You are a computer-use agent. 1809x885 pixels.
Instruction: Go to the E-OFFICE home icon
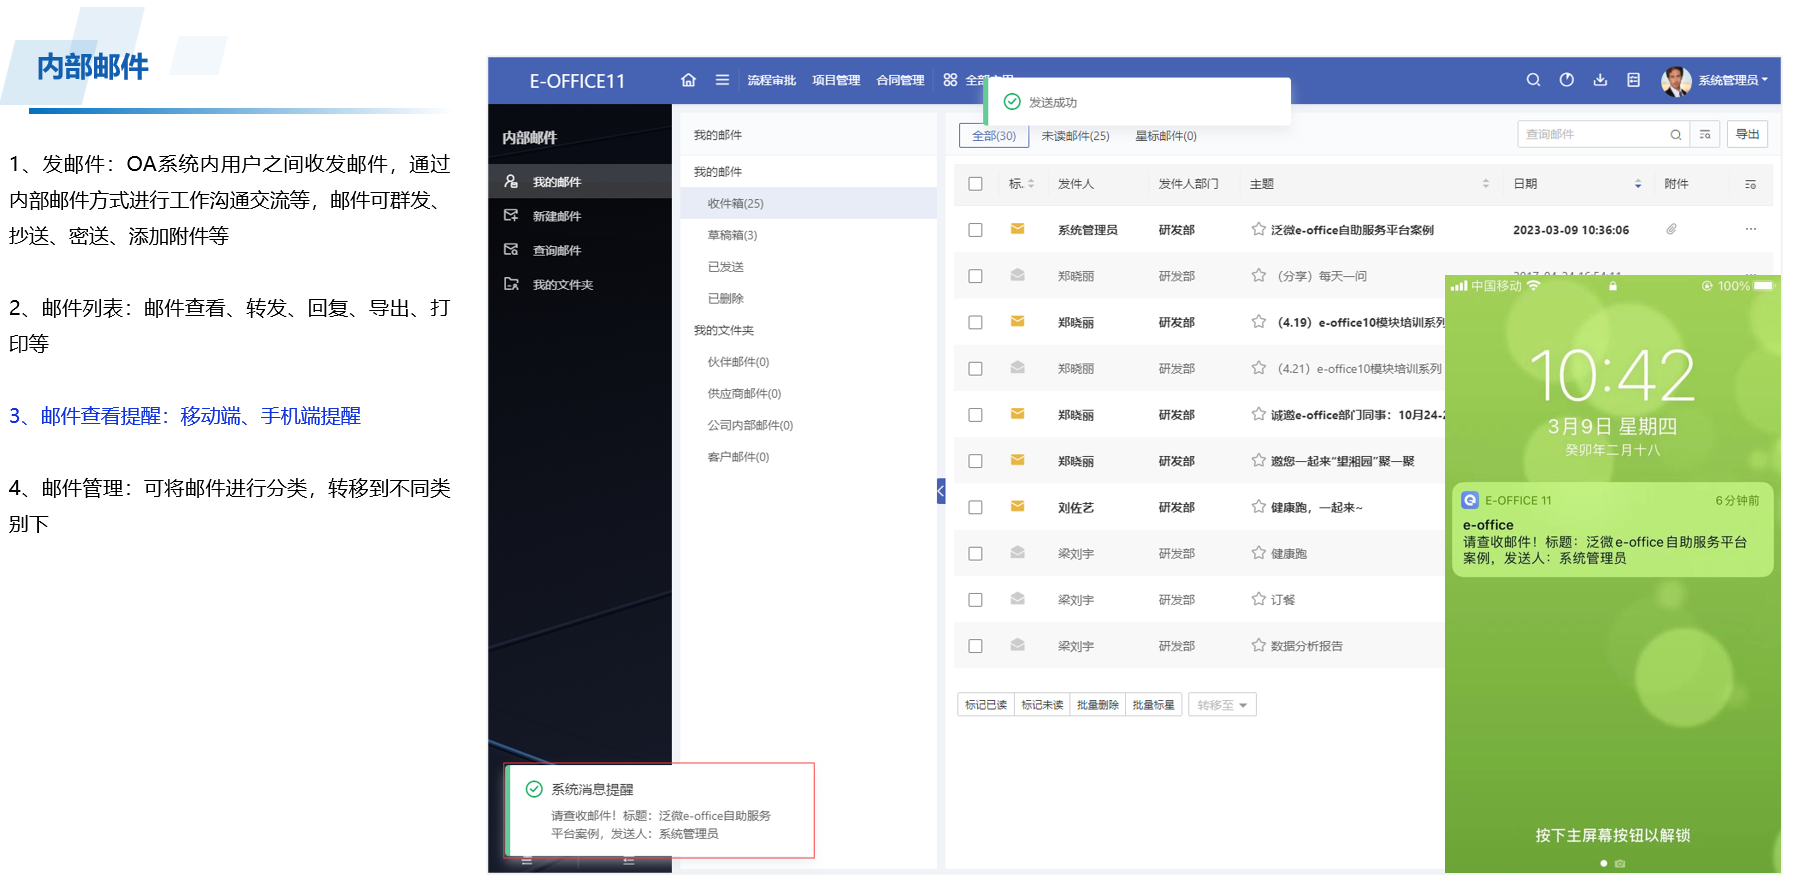pyautogui.click(x=688, y=80)
